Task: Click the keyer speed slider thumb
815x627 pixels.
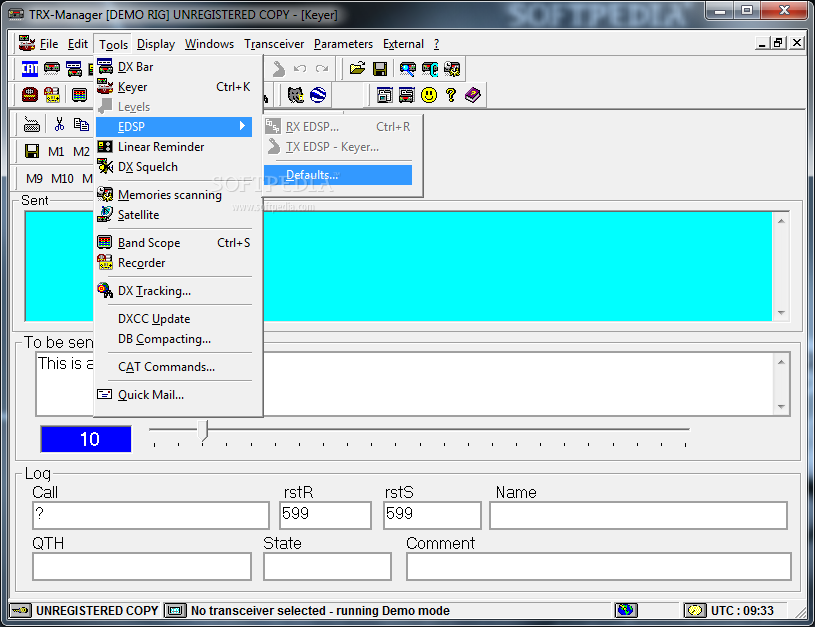Action: coord(203,430)
